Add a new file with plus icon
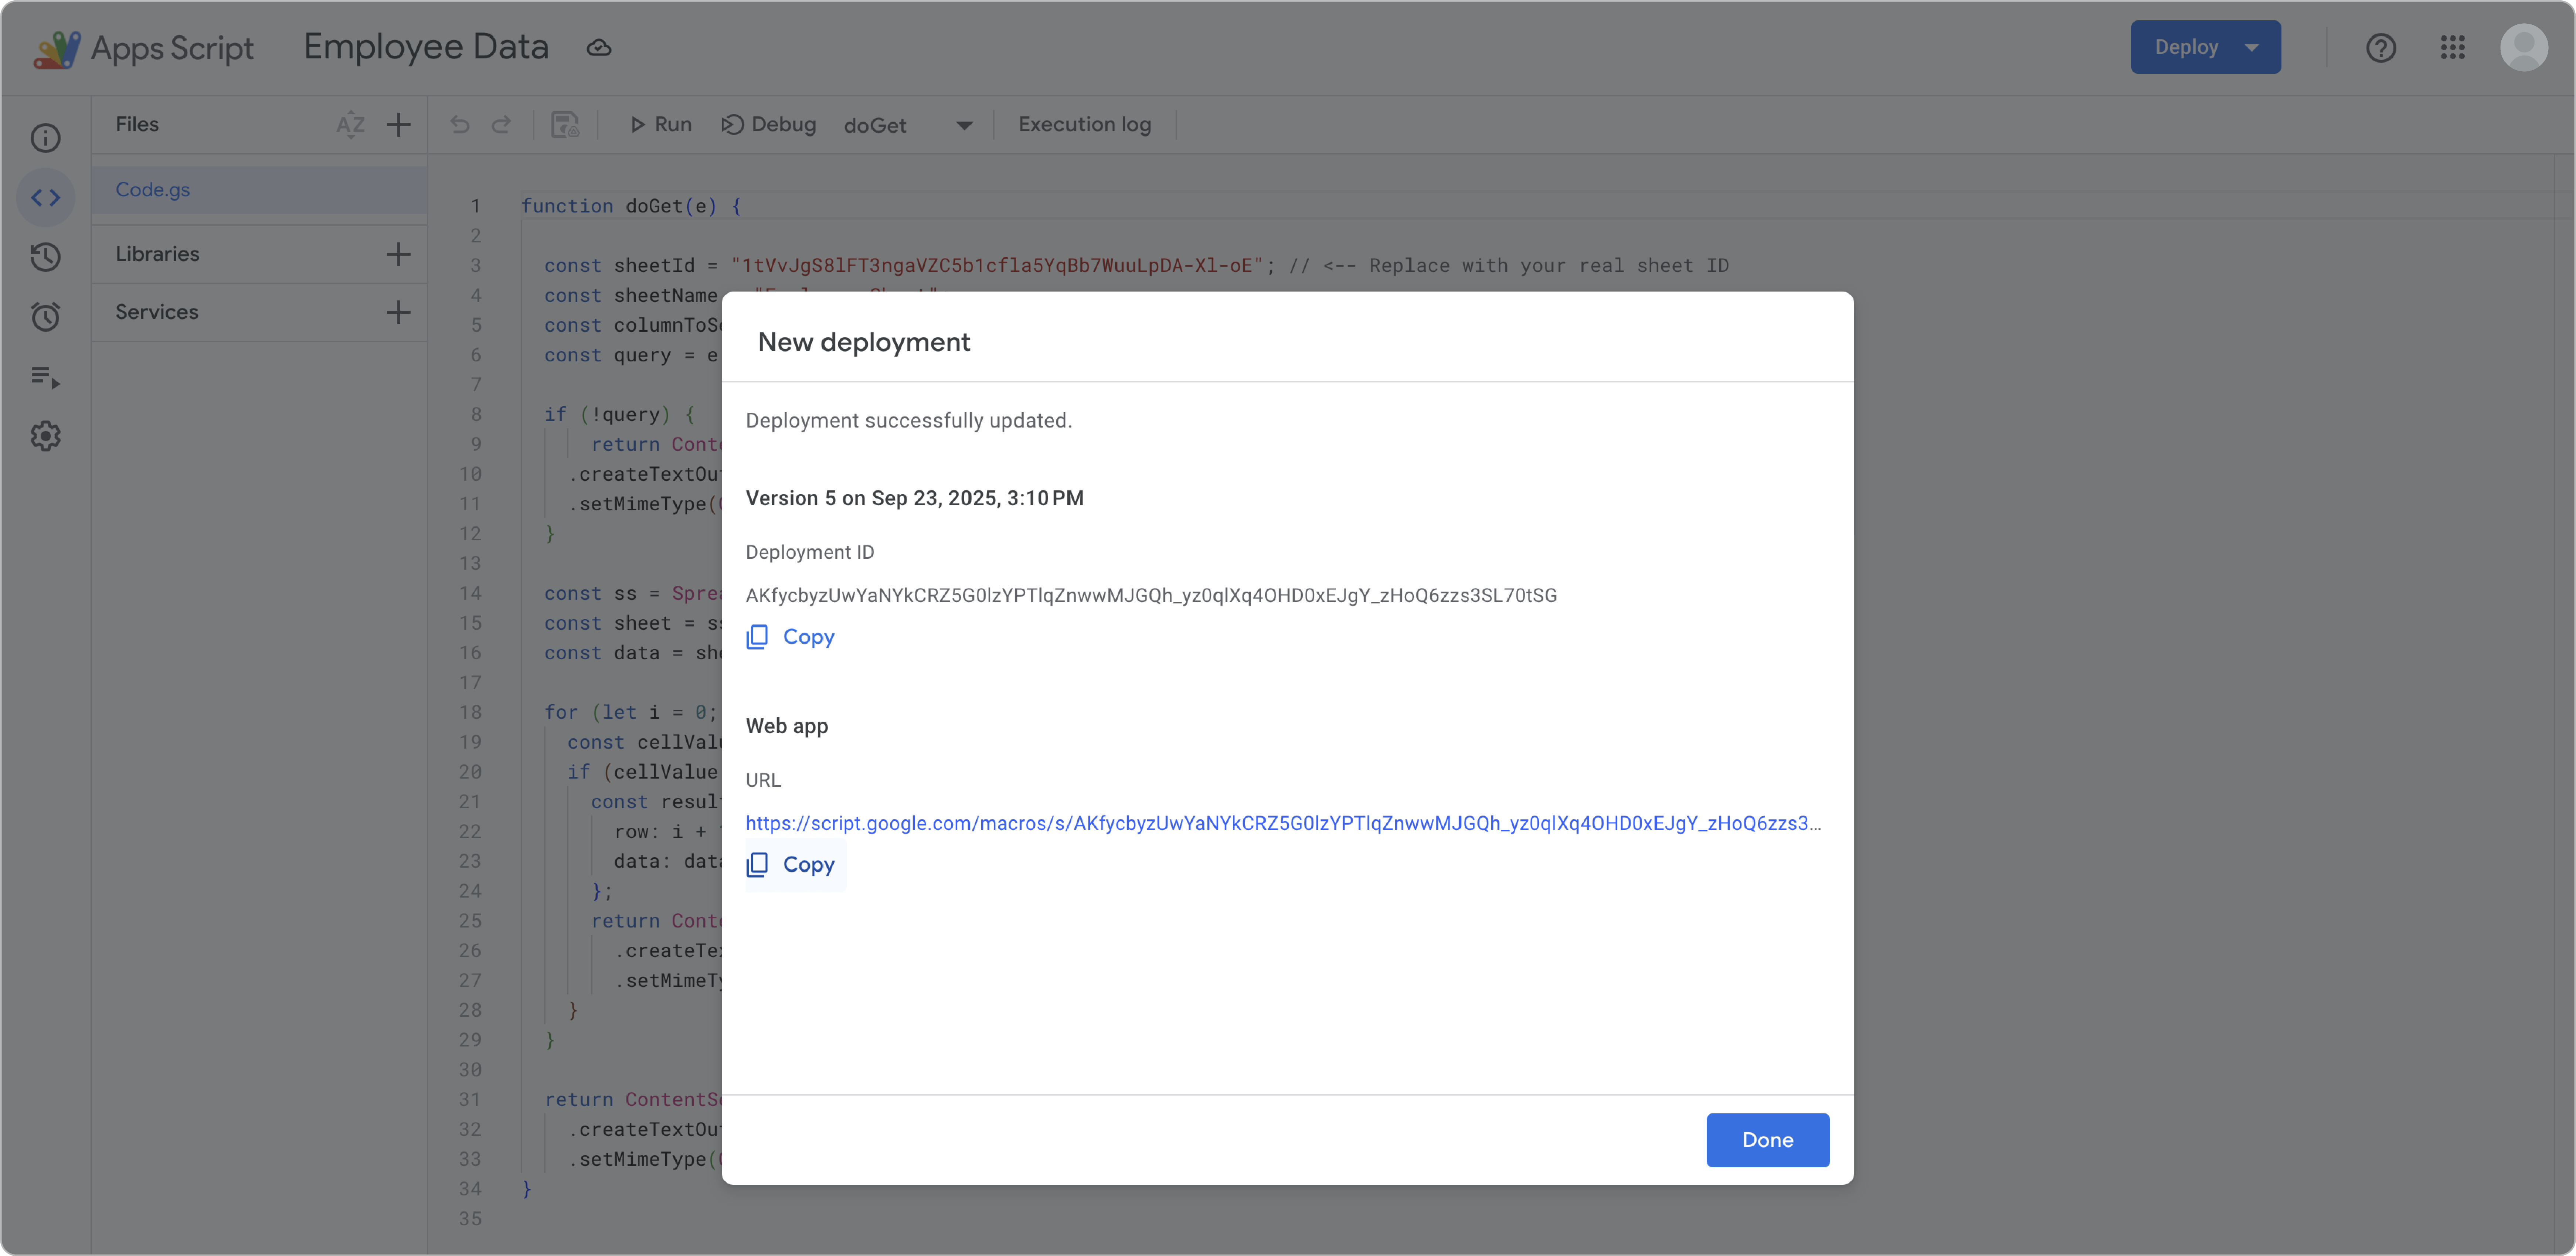2576x1256 pixels. tap(398, 125)
